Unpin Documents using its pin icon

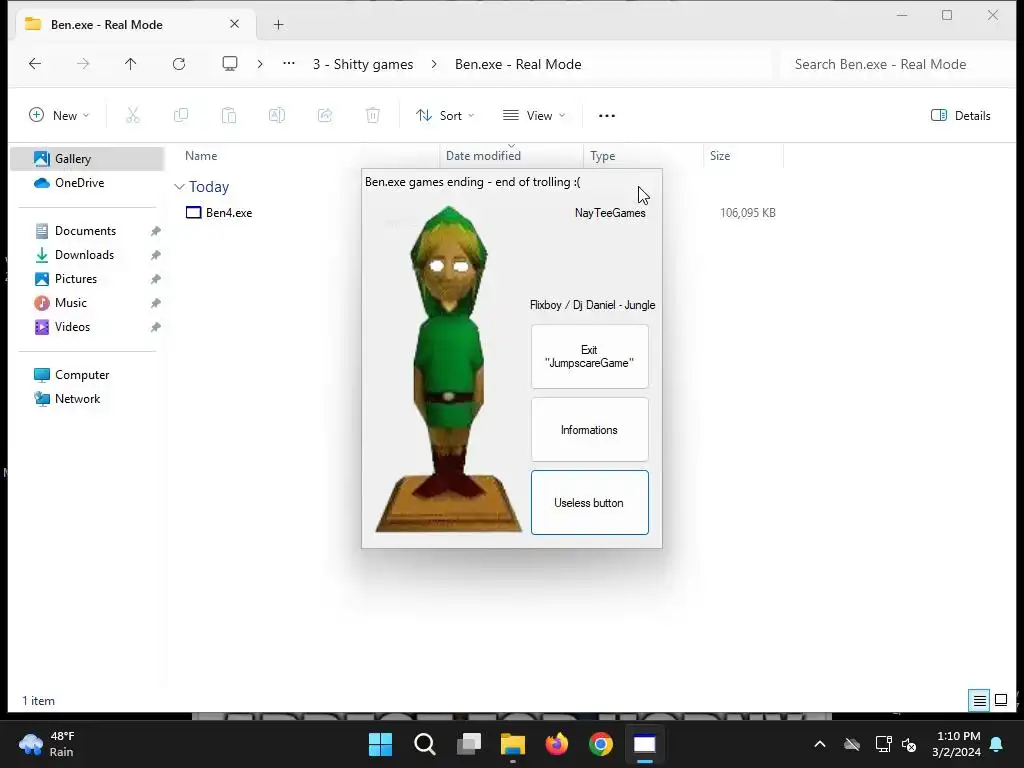(155, 231)
